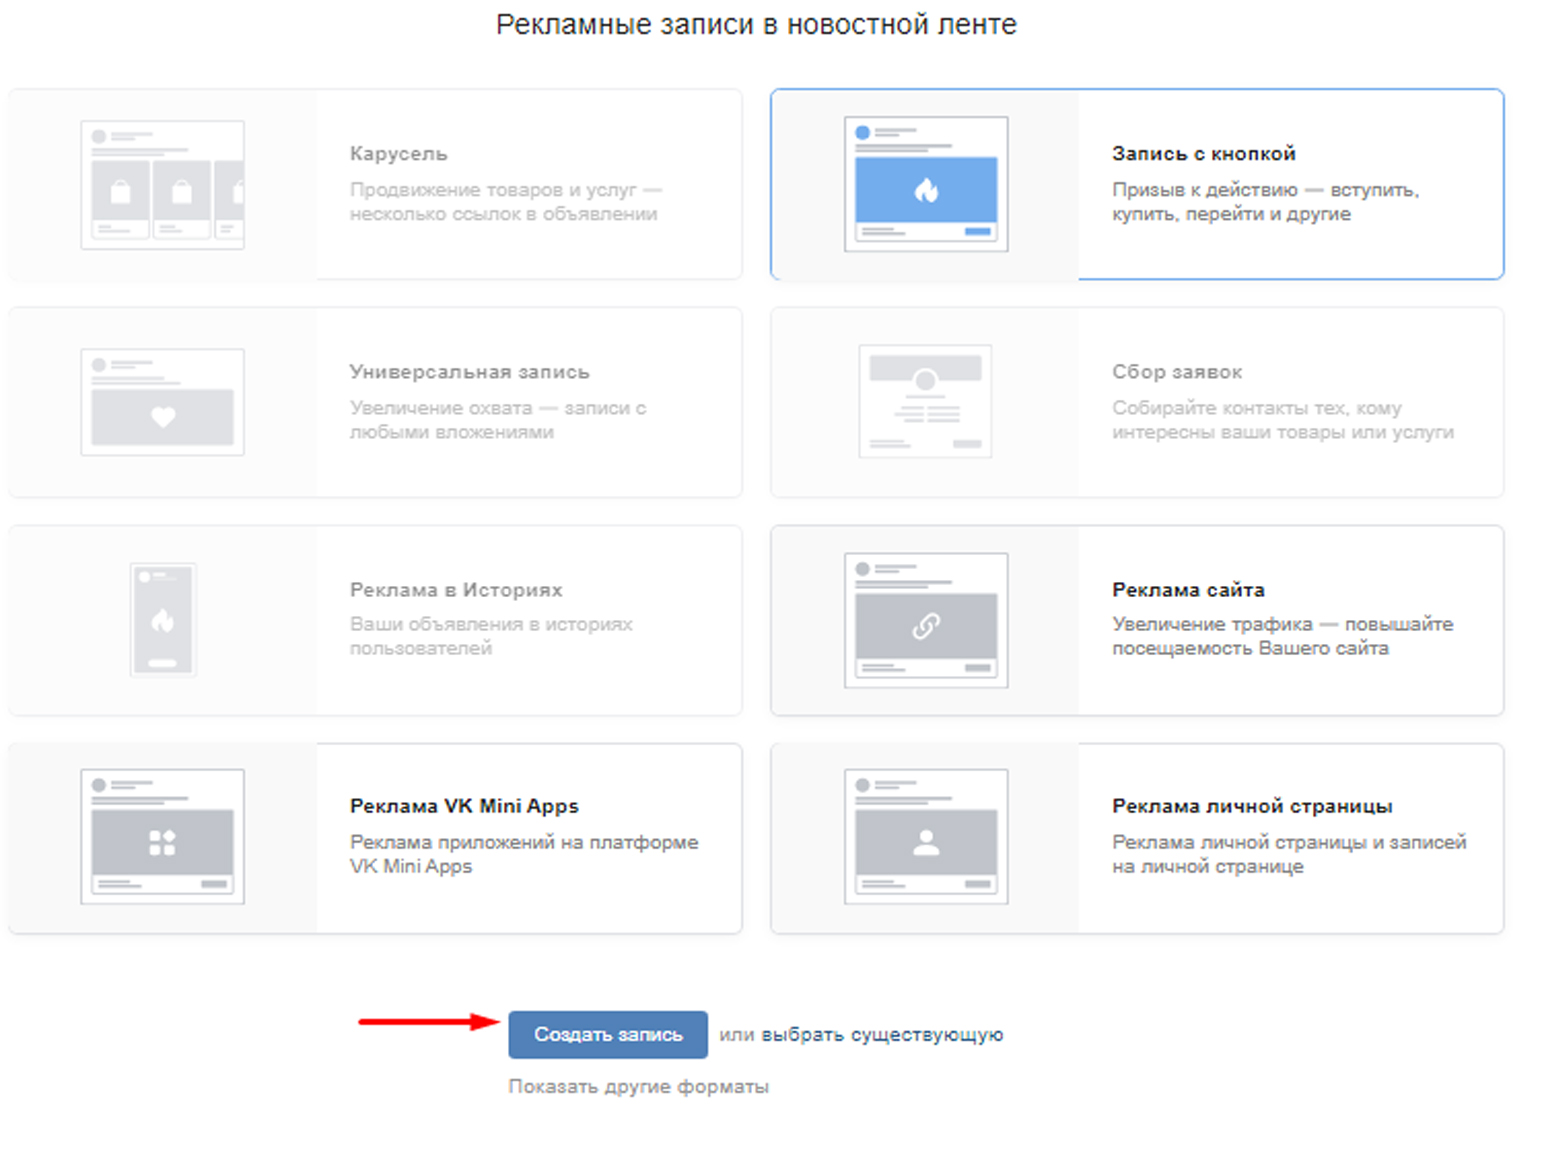The image size is (1542, 1153).
Task: Click the Сбор заявок form icon
Action: (x=925, y=401)
